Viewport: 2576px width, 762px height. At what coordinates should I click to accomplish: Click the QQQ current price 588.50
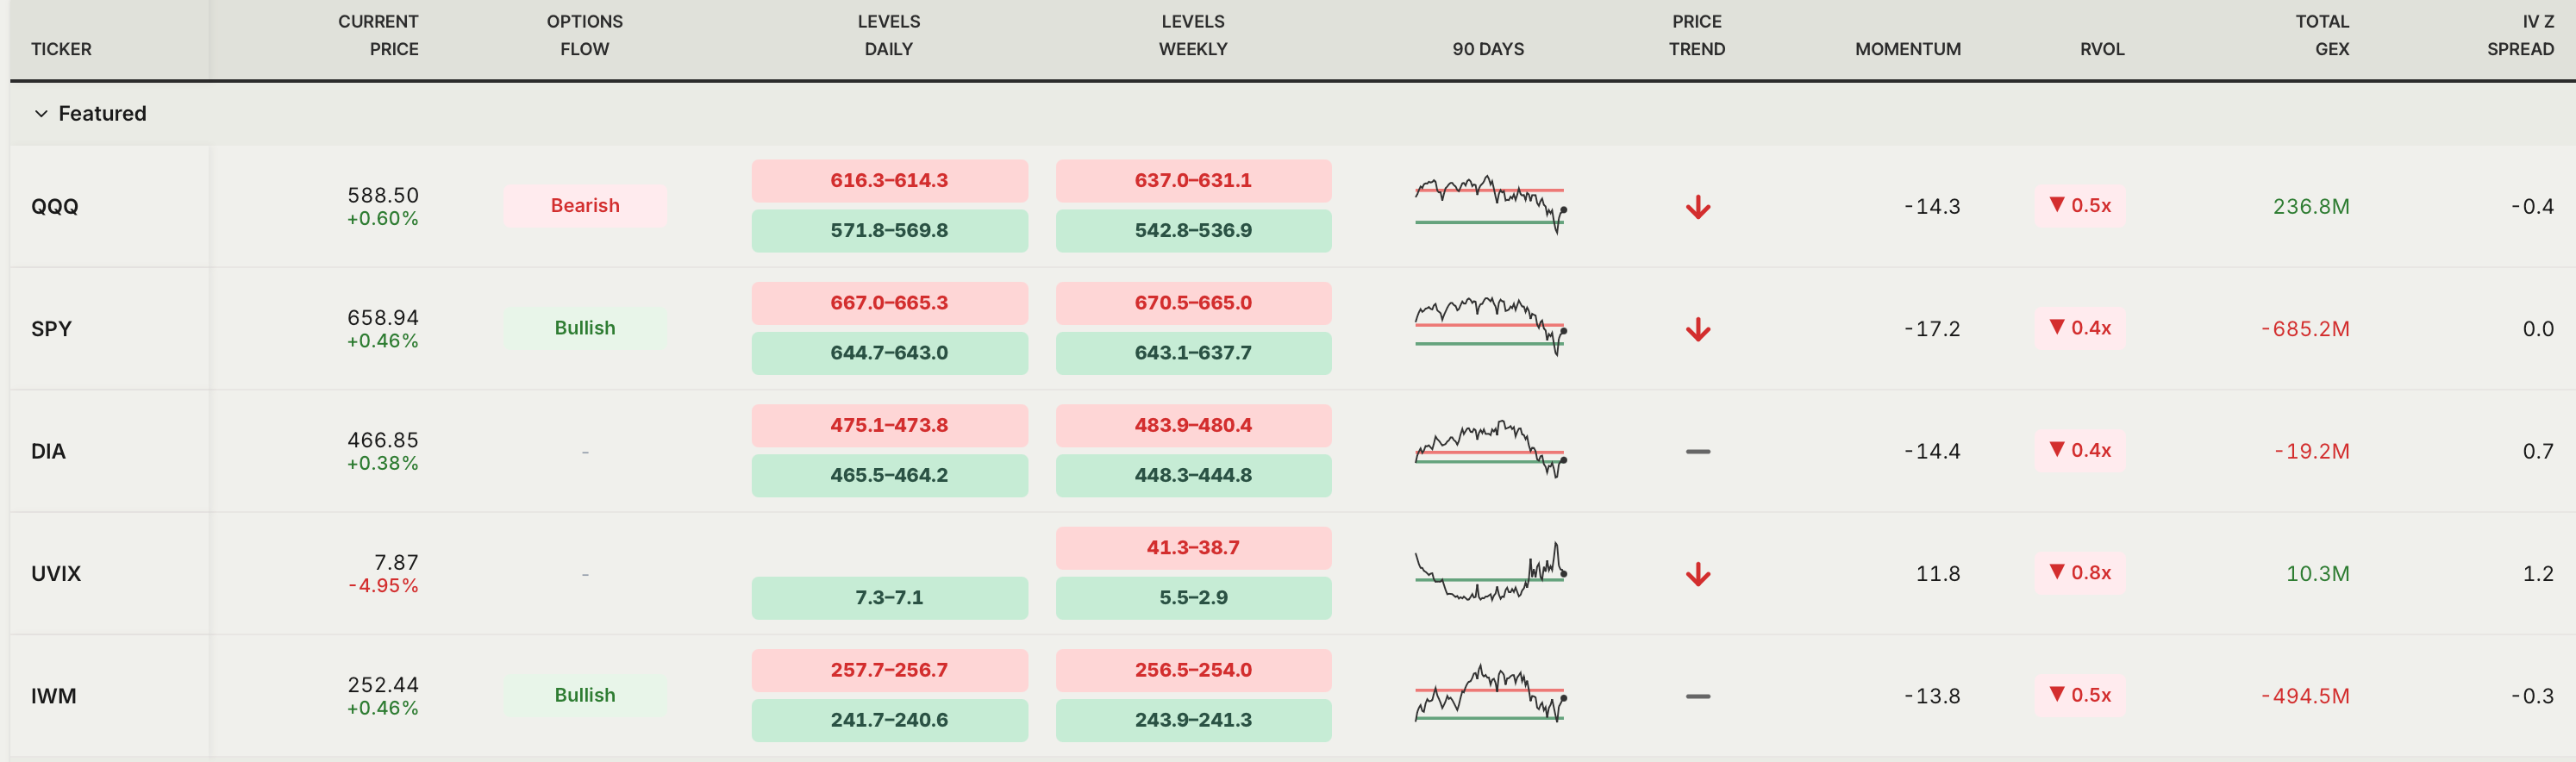click(383, 196)
